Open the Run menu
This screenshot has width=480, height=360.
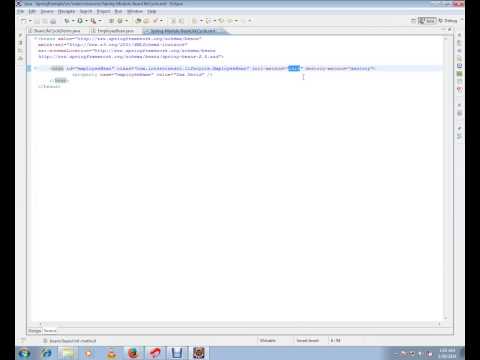pyautogui.click(x=118, y=12)
